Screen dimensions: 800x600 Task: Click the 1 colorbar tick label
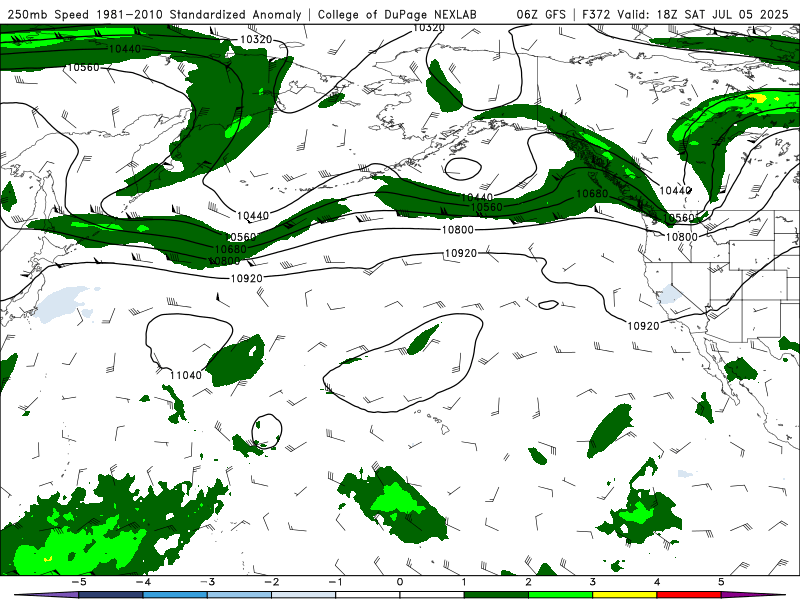(464, 582)
